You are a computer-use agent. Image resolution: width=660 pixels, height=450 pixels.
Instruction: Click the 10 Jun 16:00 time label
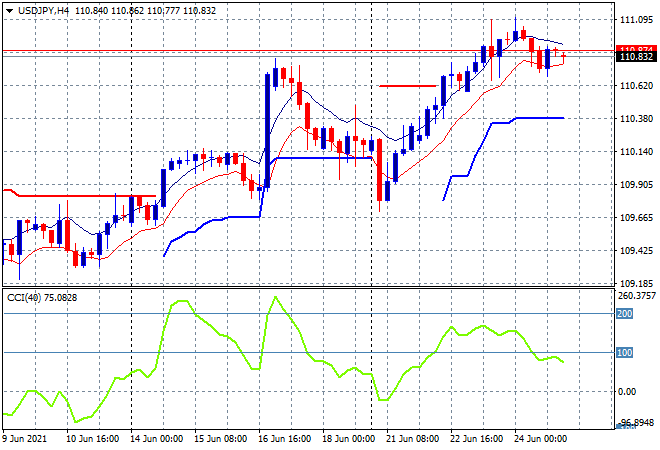click(92, 439)
